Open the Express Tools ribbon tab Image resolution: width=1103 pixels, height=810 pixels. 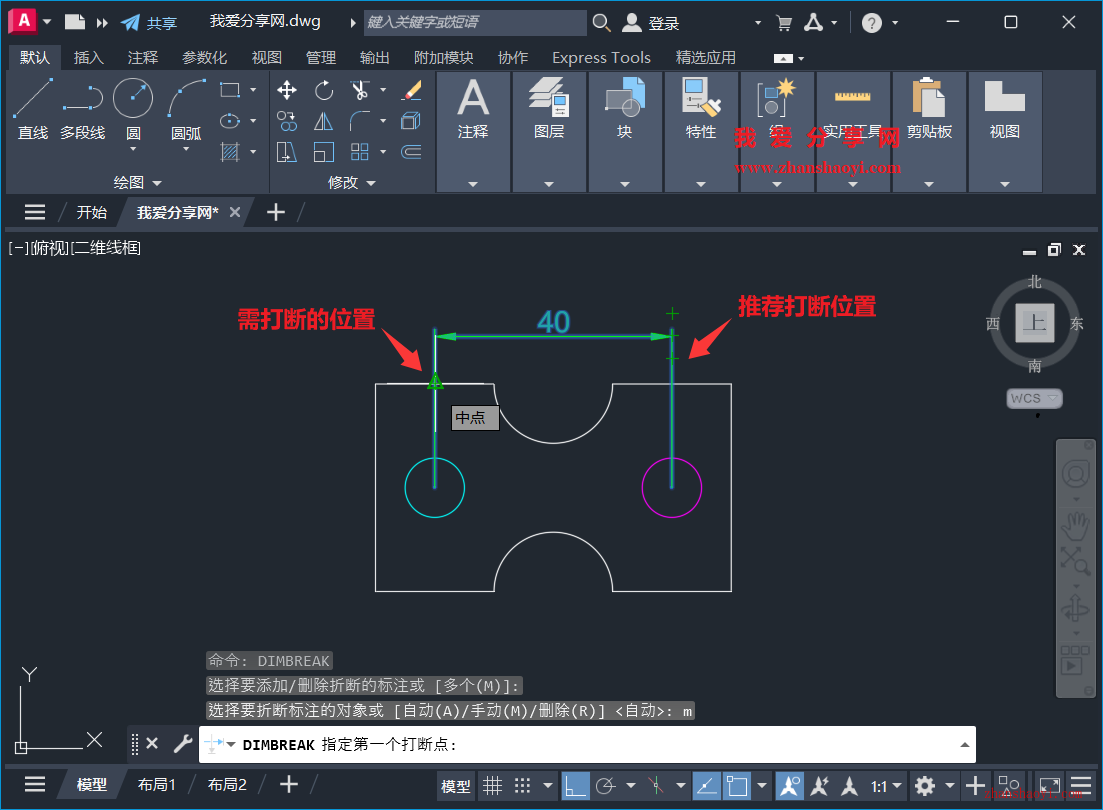point(601,57)
